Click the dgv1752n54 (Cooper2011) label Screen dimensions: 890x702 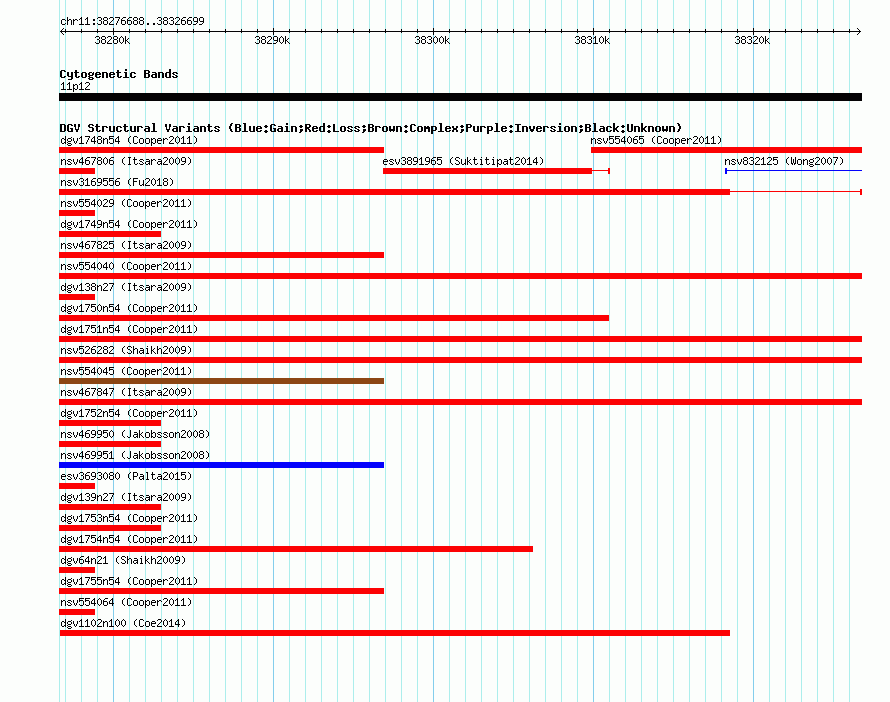click(x=129, y=413)
